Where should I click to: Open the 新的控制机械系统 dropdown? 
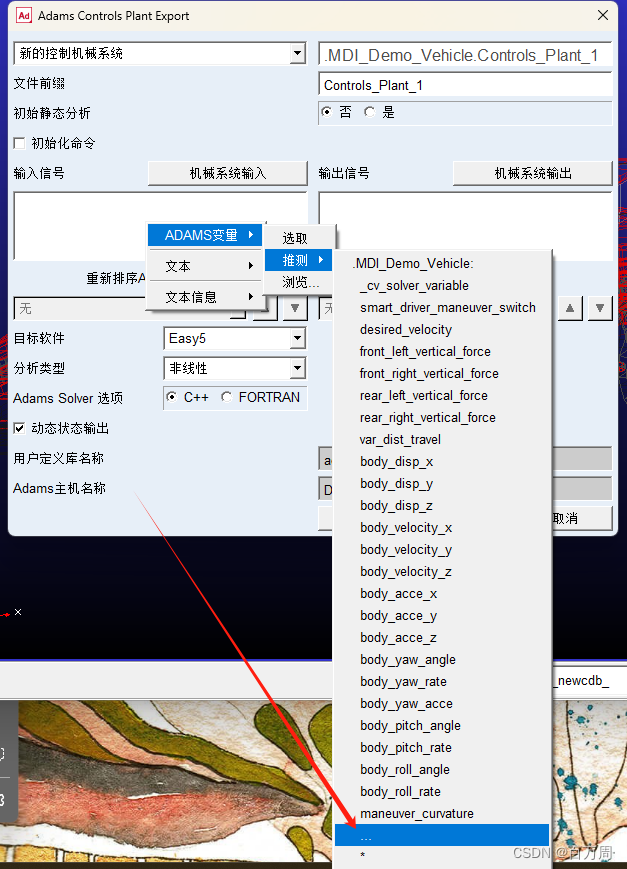pos(298,53)
